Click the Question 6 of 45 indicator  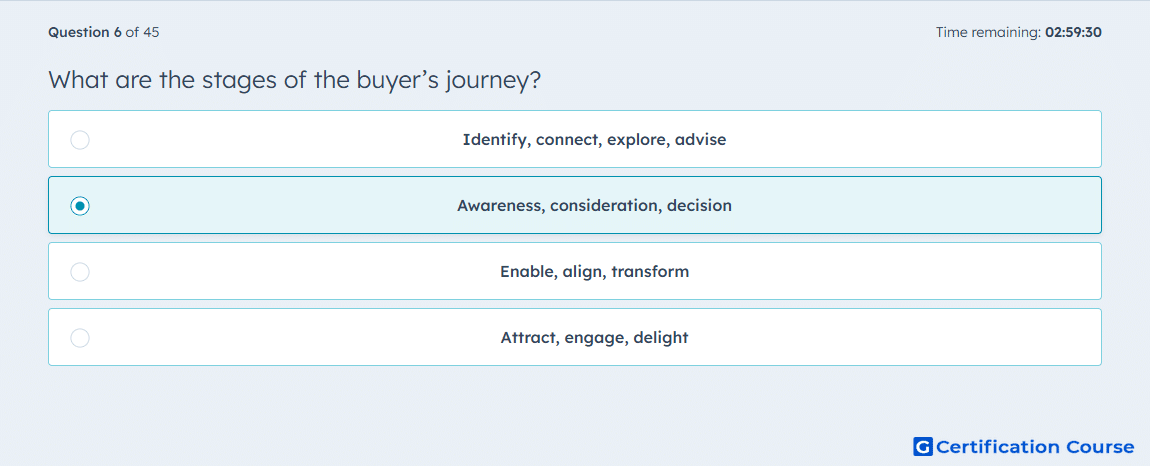[104, 32]
